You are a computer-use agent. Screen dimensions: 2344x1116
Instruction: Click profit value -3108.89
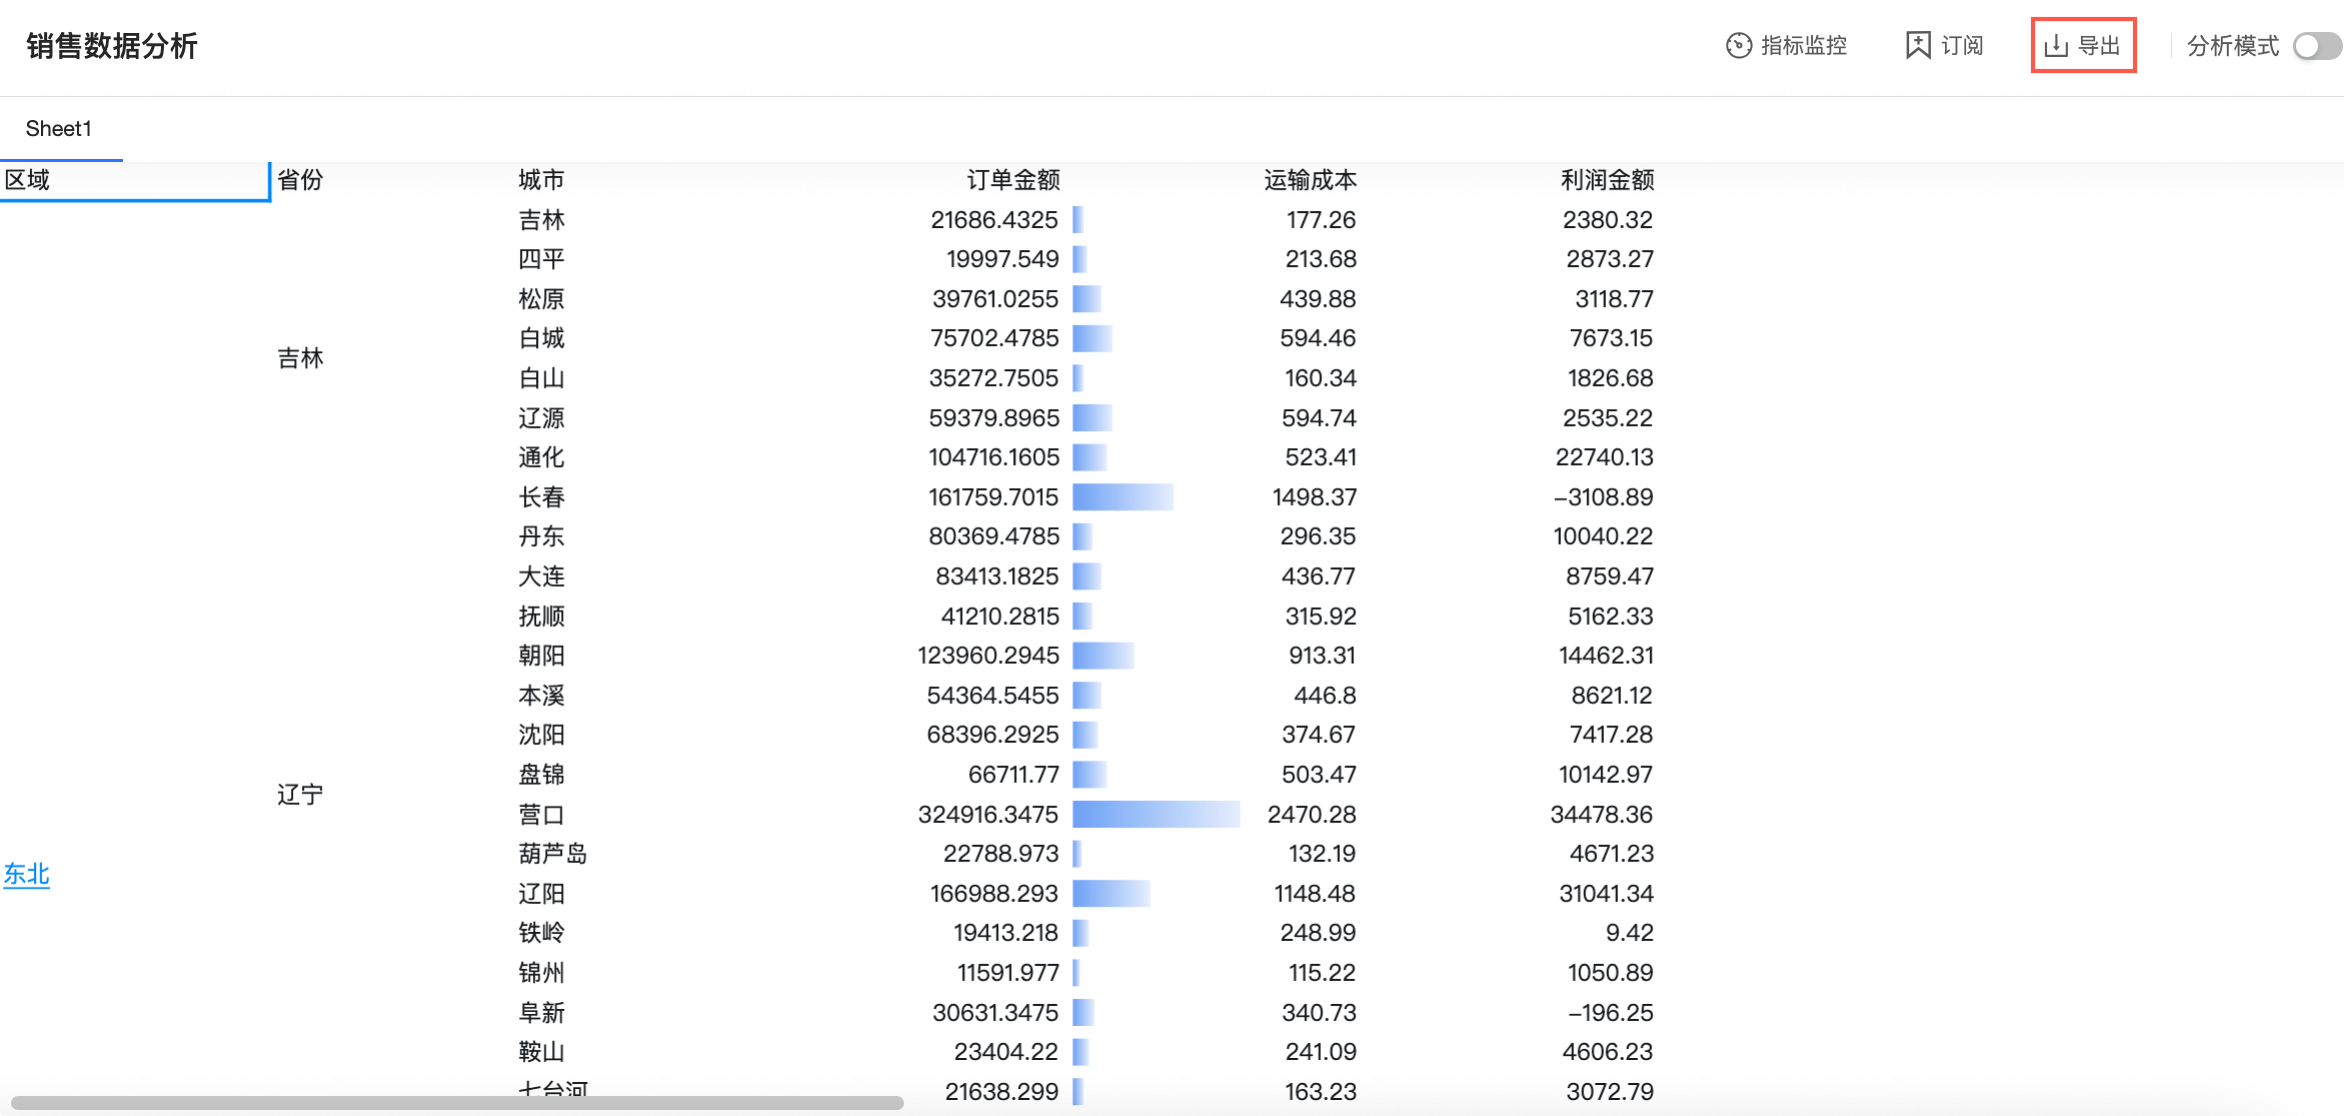1603,497
